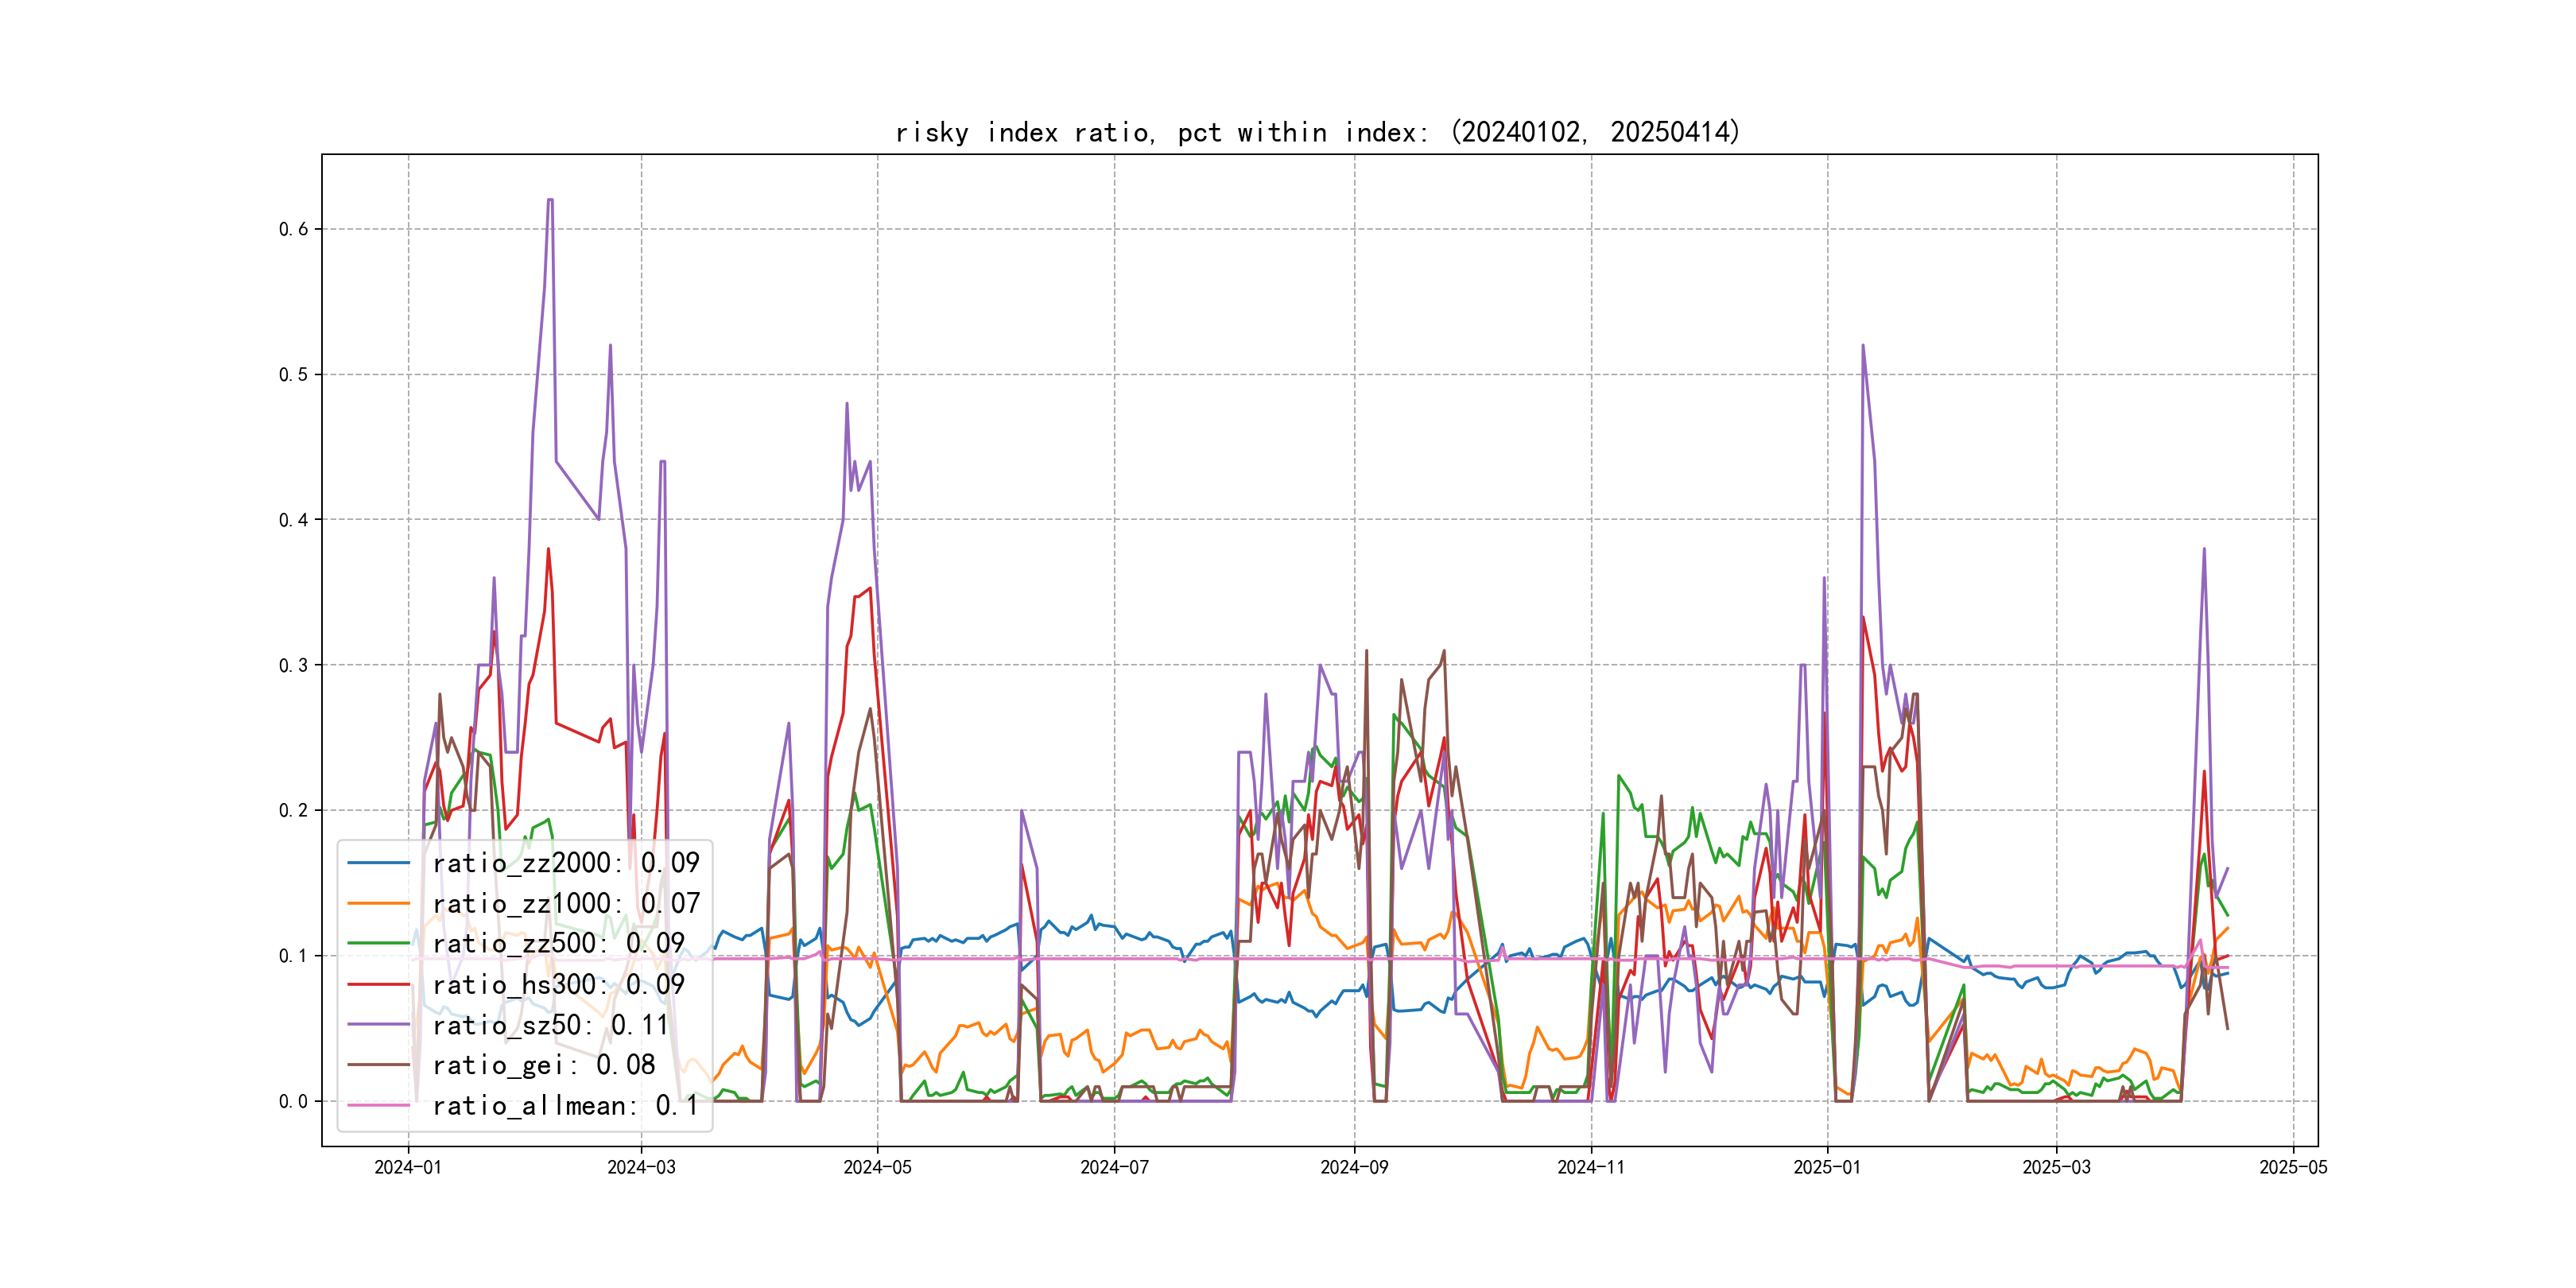
Task: Click the ratio_allmean legend entry
Action: (x=565, y=1106)
